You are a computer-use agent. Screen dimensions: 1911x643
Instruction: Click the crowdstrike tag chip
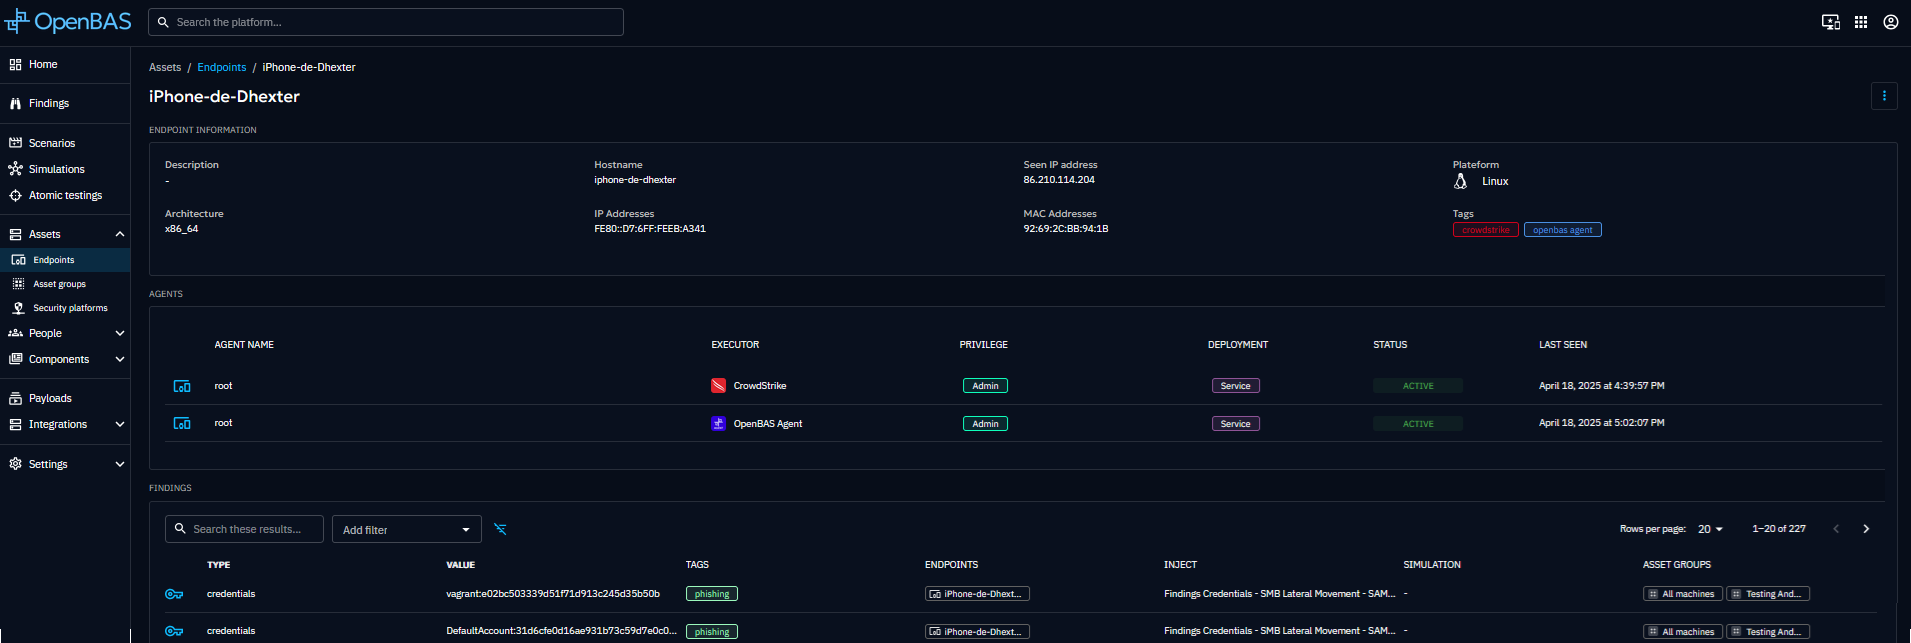1485,230
